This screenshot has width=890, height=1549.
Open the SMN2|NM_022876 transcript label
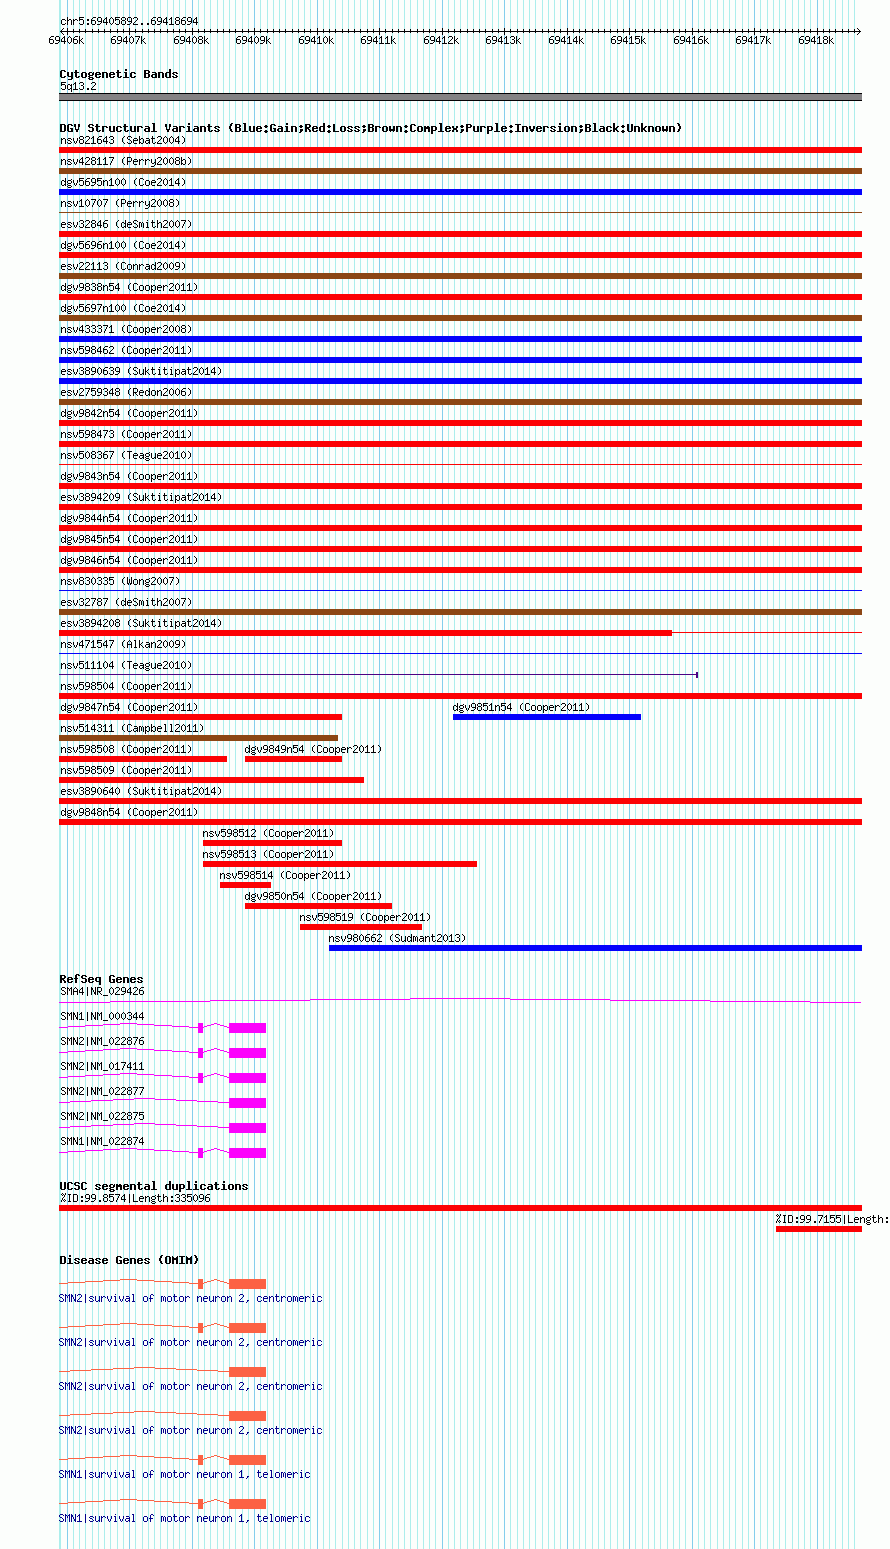tap(102, 1042)
